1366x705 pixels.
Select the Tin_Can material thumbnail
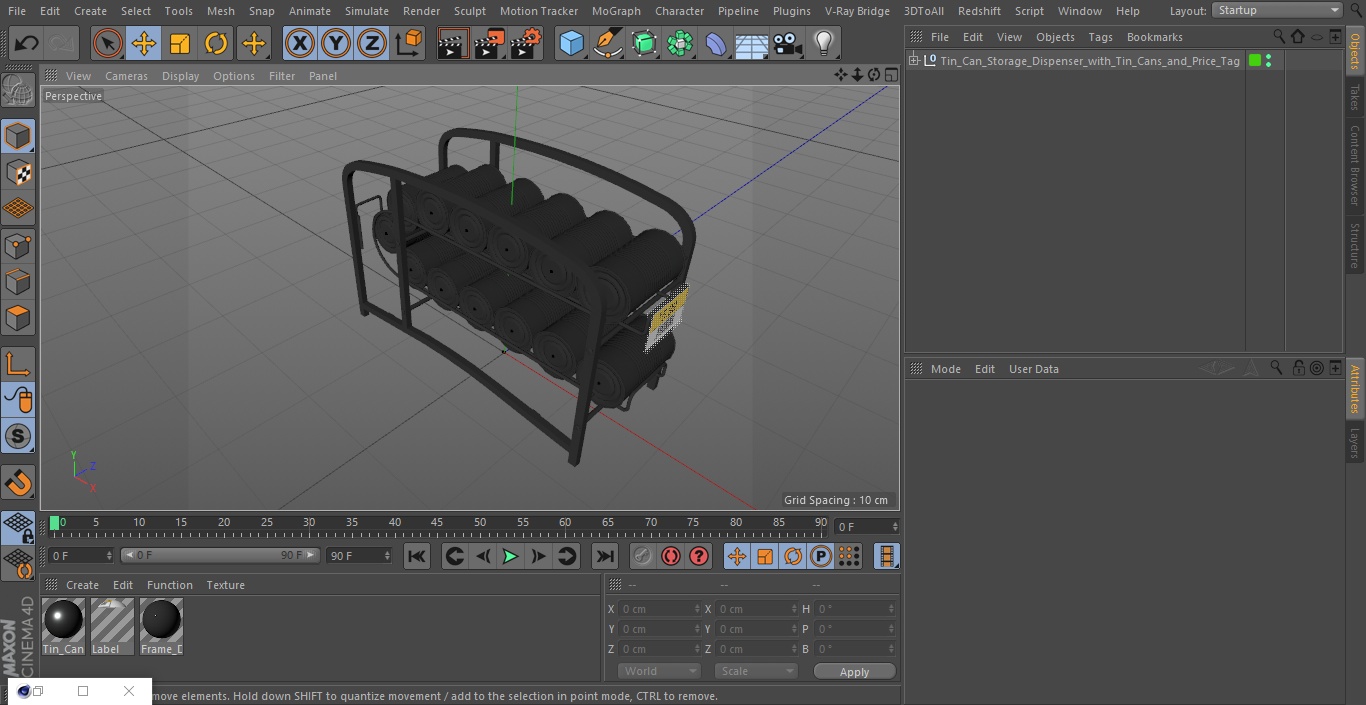click(x=63, y=627)
